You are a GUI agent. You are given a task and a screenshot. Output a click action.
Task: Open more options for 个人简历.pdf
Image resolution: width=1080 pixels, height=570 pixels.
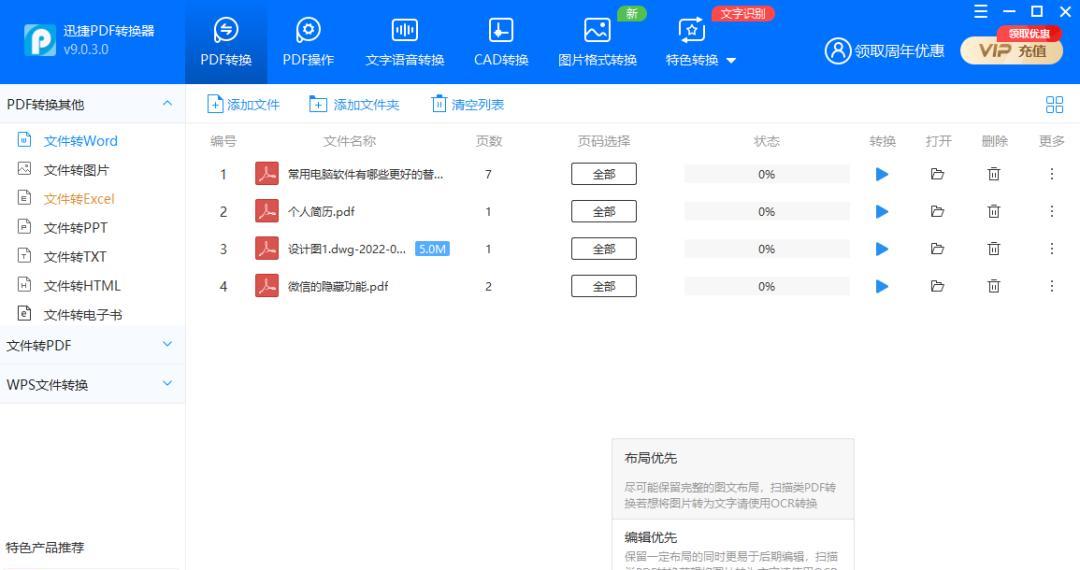pos(1052,211)
